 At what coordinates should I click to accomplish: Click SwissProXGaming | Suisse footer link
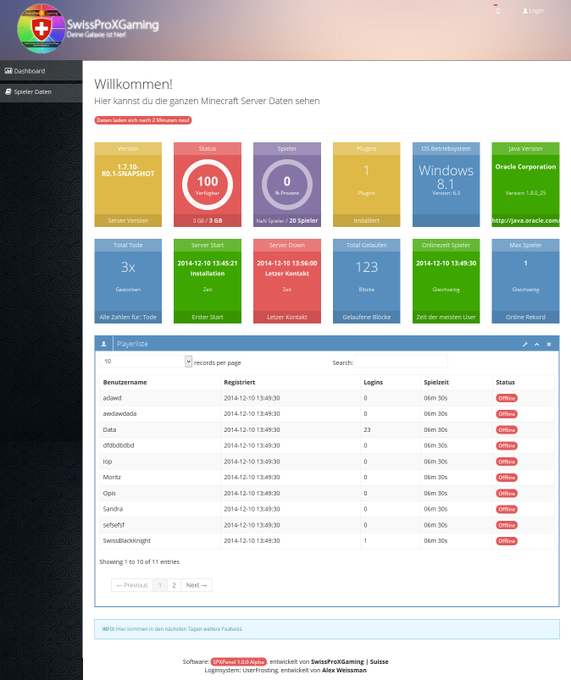pyautogui.click(x=349, y=662)
